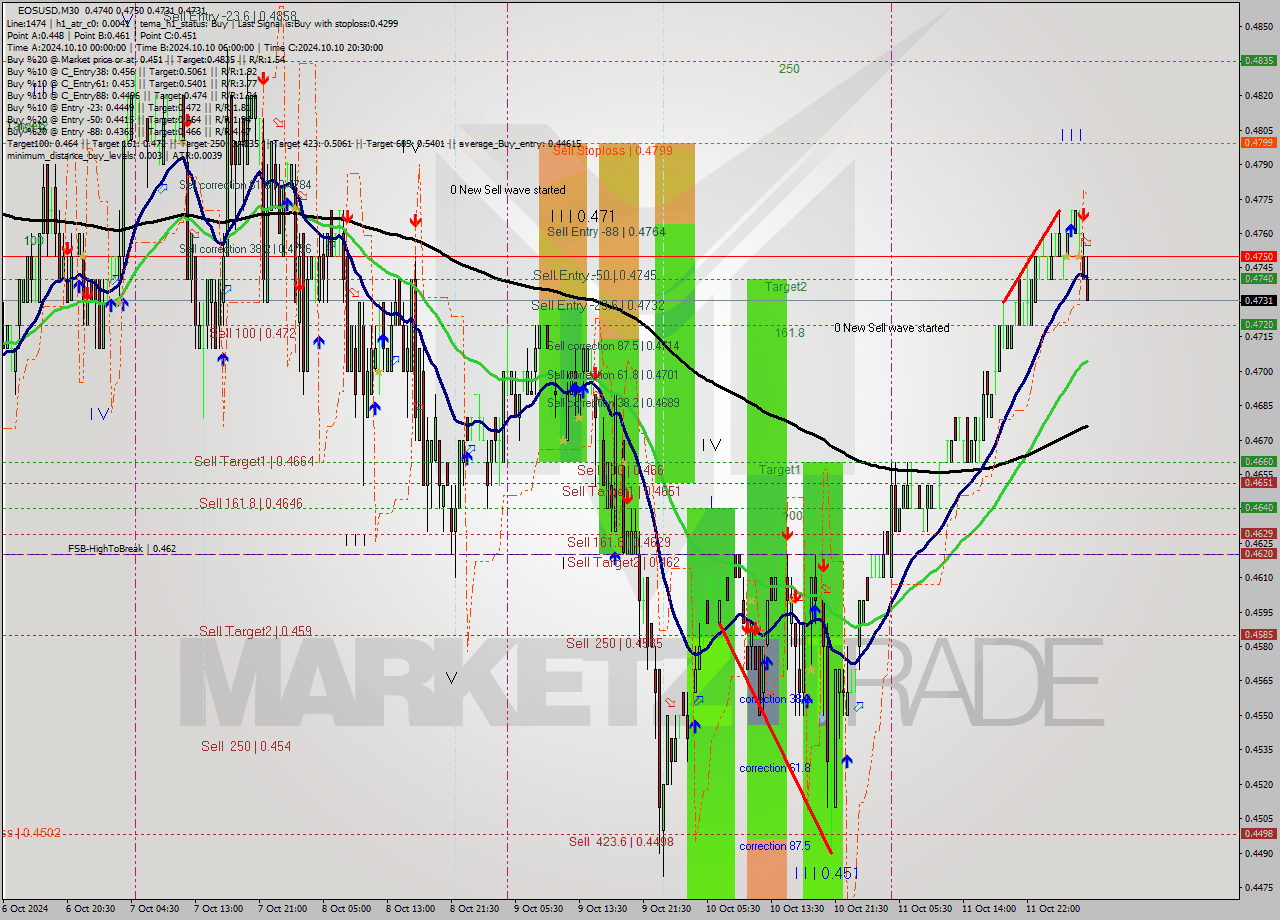Image resolution: width=1280 pixels, height=920 pixels.
Task: Click the 0.4550 price scale tick
Action: (x=1259, y=715)
